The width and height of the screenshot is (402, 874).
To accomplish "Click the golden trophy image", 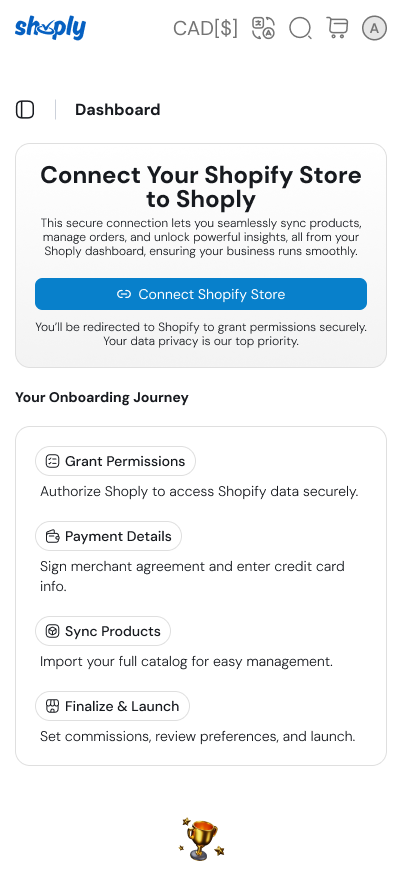I will [x=201, y=839].
